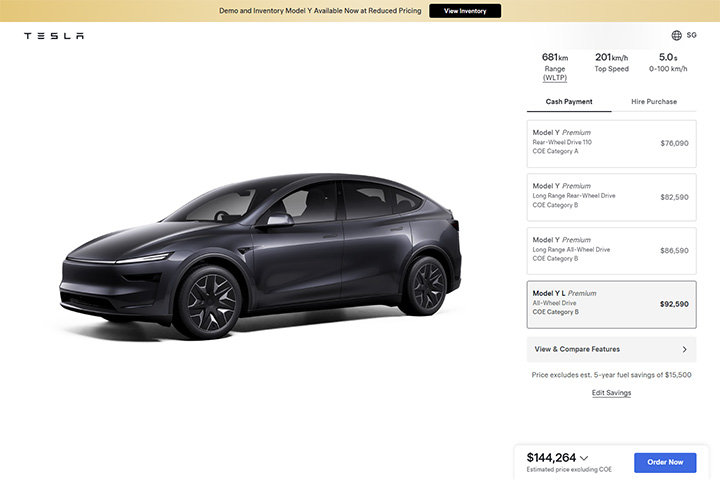Open the globe region selector icon

pos(676,35)
